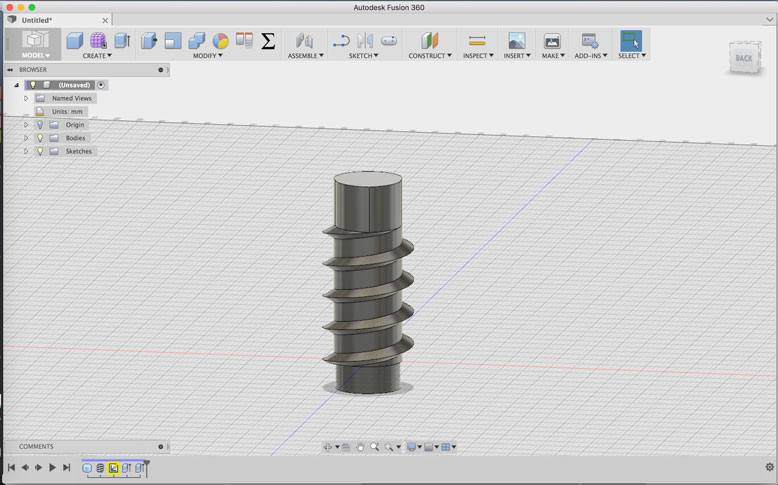Open the Create Form purple mesh tool
The height and width of the screenshot is (485, 778).
click(x=98, y=41)
